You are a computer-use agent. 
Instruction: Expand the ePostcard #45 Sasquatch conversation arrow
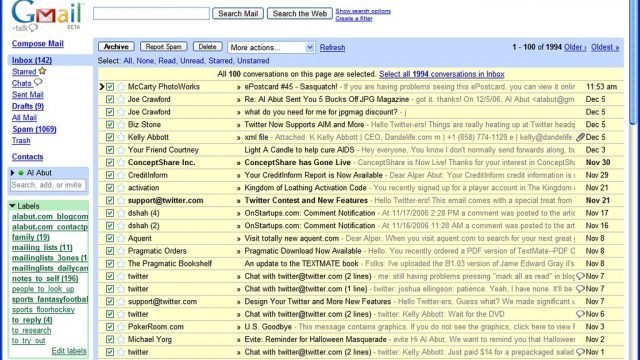click(238, 87)
